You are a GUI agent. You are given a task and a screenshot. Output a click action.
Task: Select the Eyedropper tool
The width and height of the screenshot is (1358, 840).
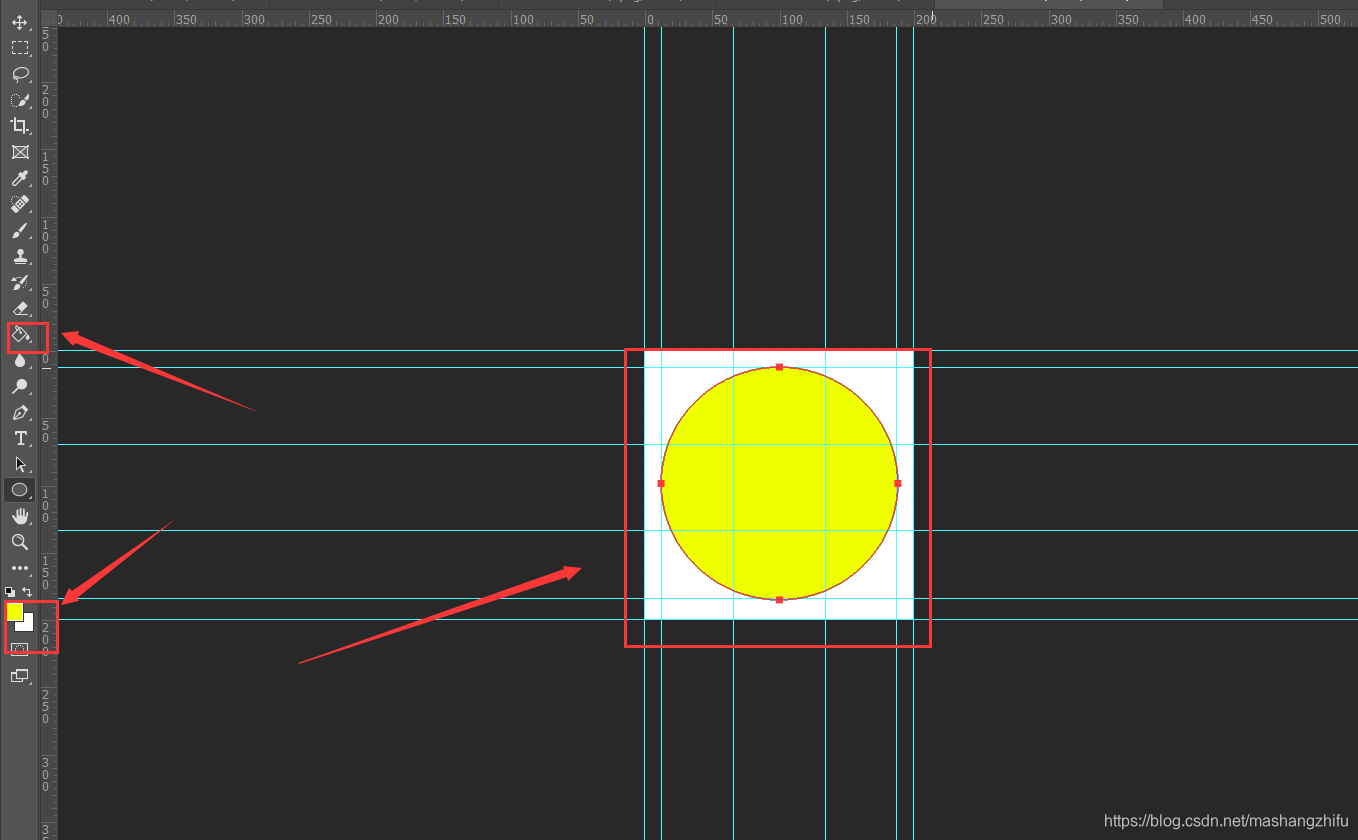point(19,178)
